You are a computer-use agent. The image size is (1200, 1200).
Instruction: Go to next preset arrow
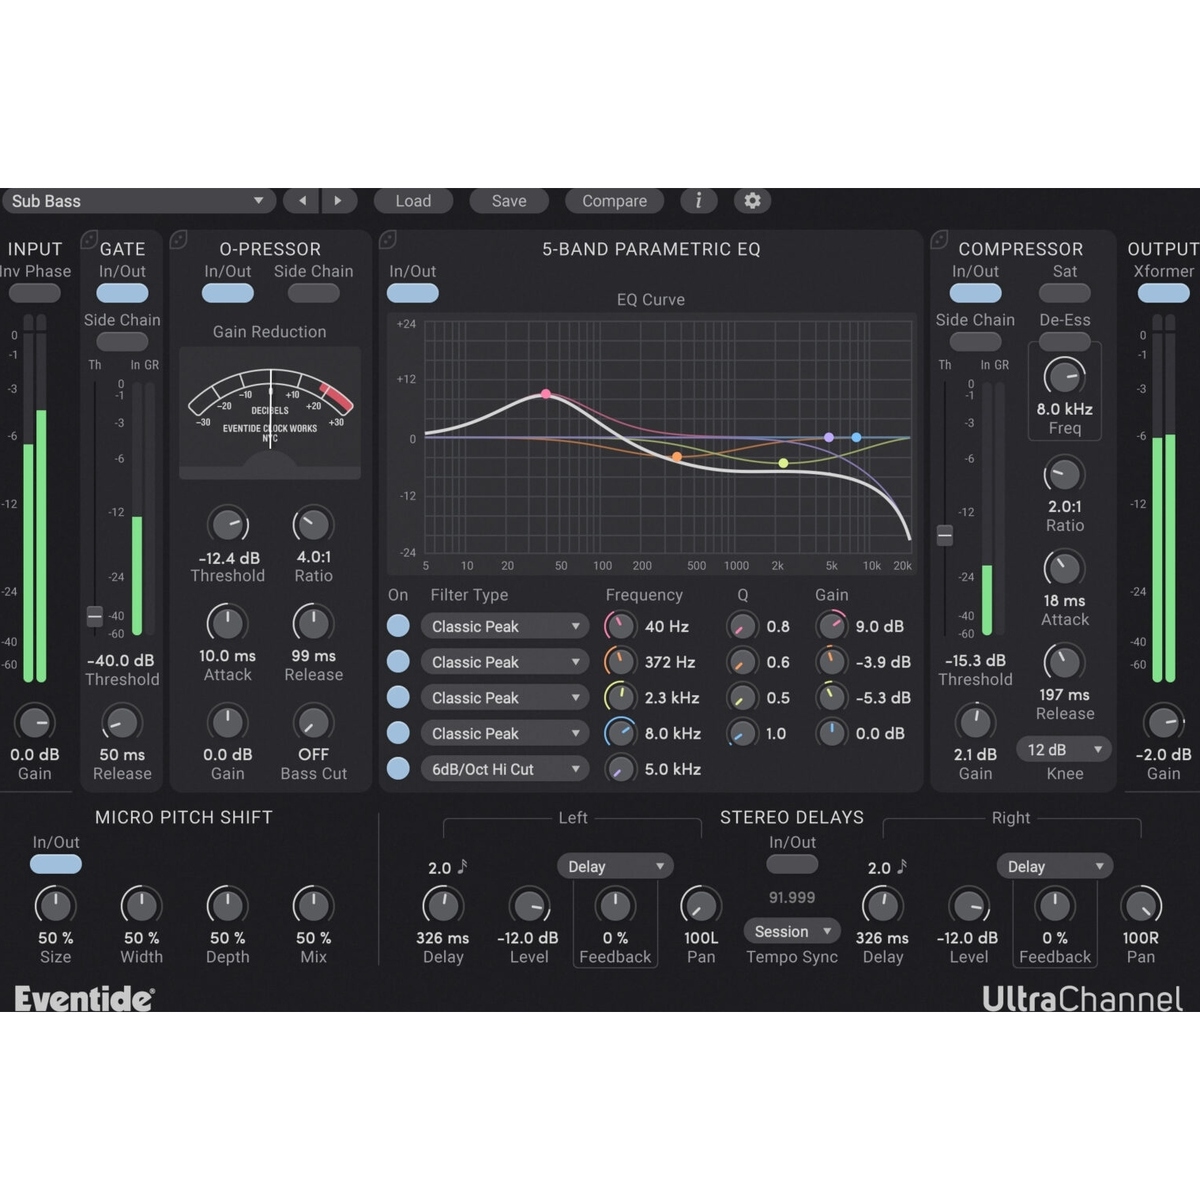coord(338,201)
